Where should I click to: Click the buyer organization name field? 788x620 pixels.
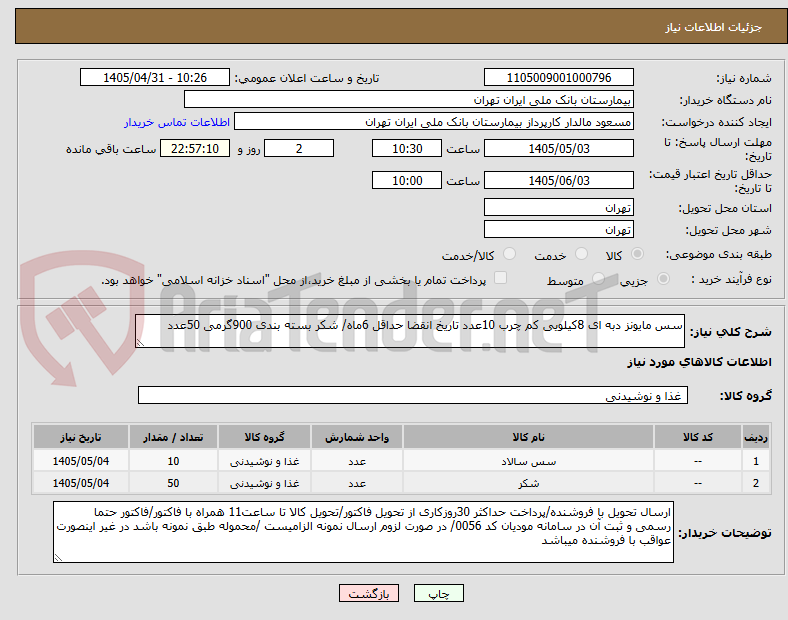coord(409,99)
